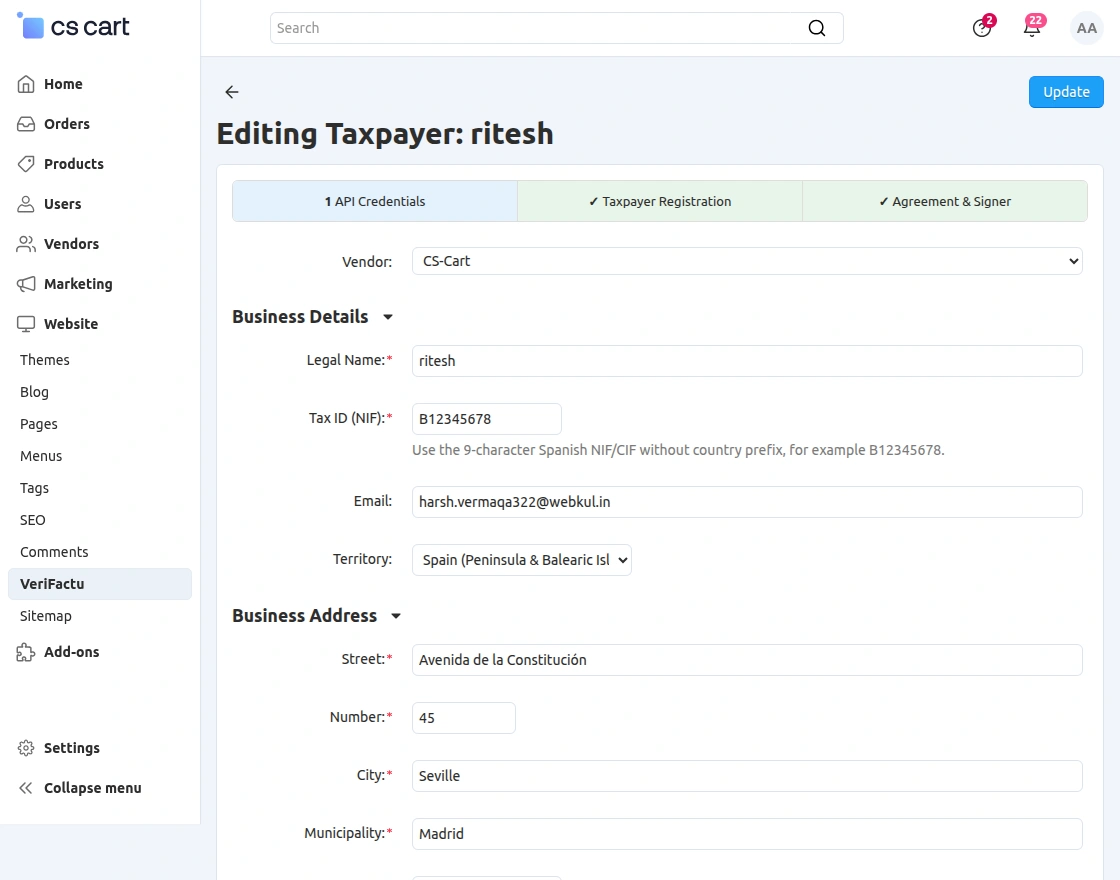This screenshot has height=880, width=1120.
Task: Switch to the Agreement & Signer step tab
Action: [x=945, y=201]
